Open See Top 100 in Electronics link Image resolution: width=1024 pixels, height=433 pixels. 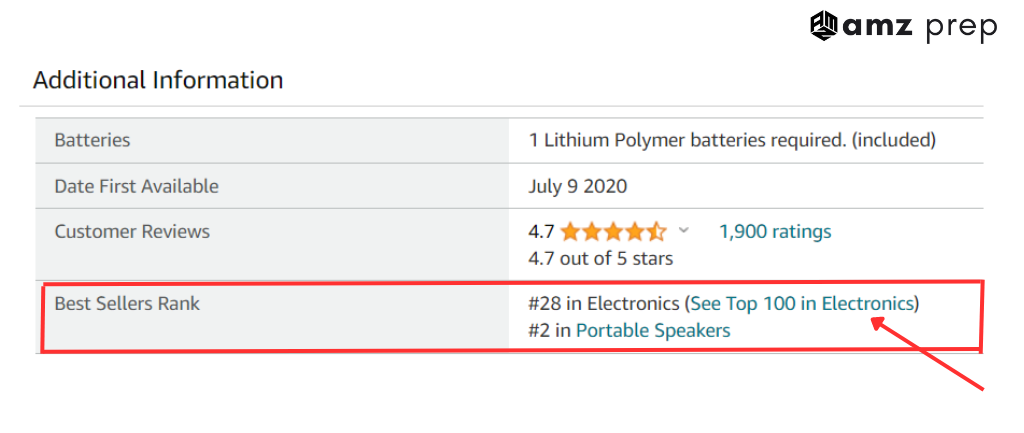point(802,303)
